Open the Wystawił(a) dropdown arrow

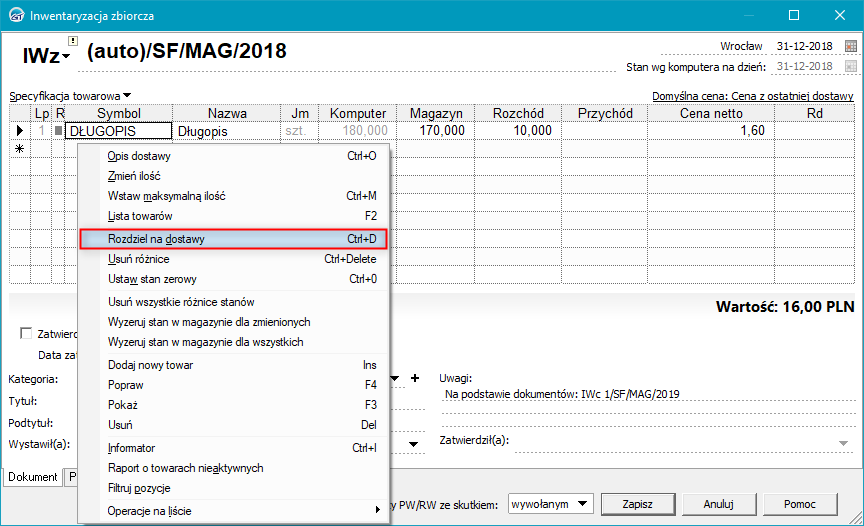point(413,444)
